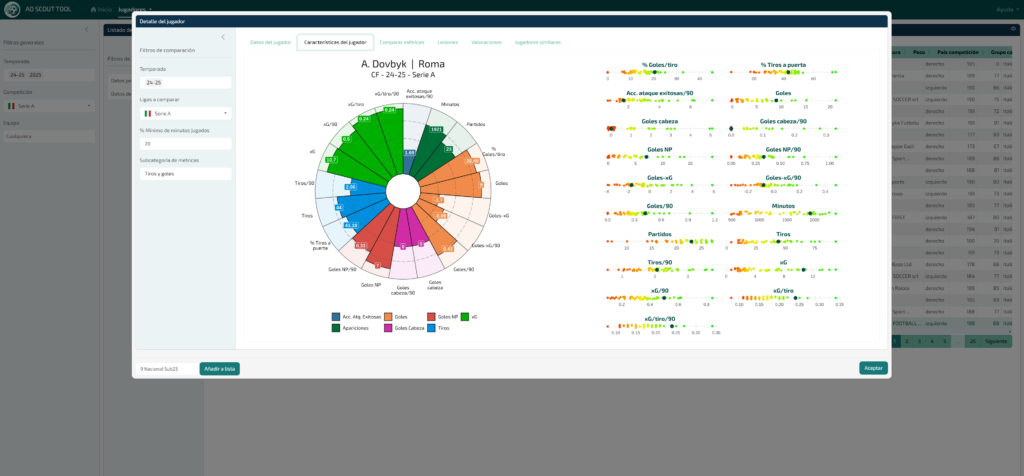Open the Jugadores menu in top bar
The width and height of the screenshot is (1024, 476).
click(135, 10)
